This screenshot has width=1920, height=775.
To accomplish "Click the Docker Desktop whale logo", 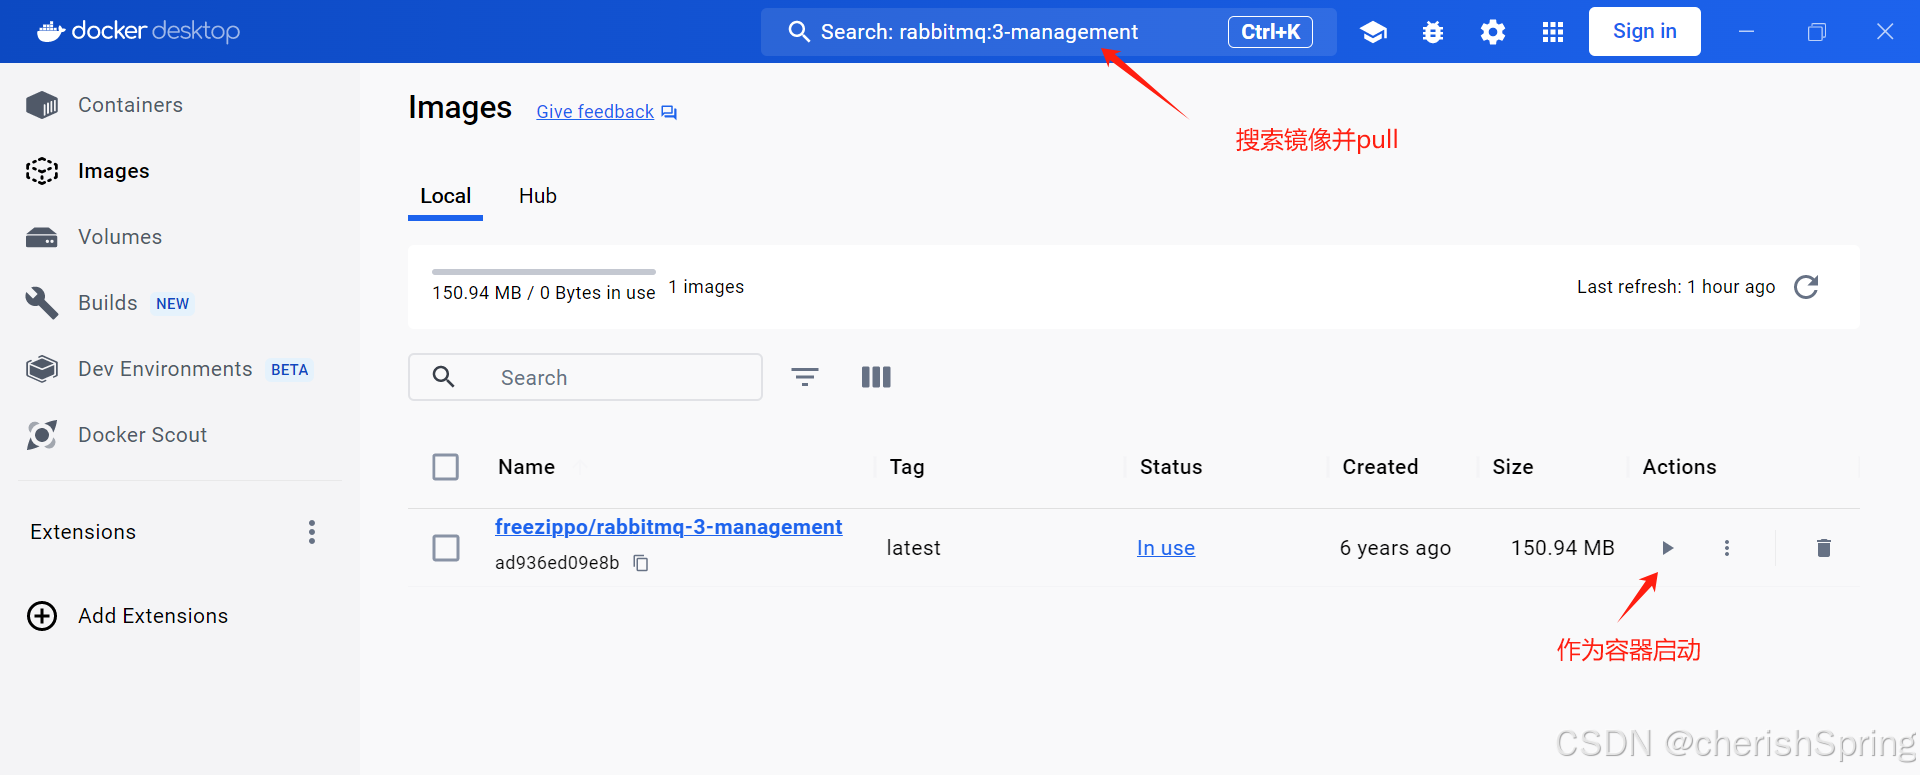I will (50, 31).
